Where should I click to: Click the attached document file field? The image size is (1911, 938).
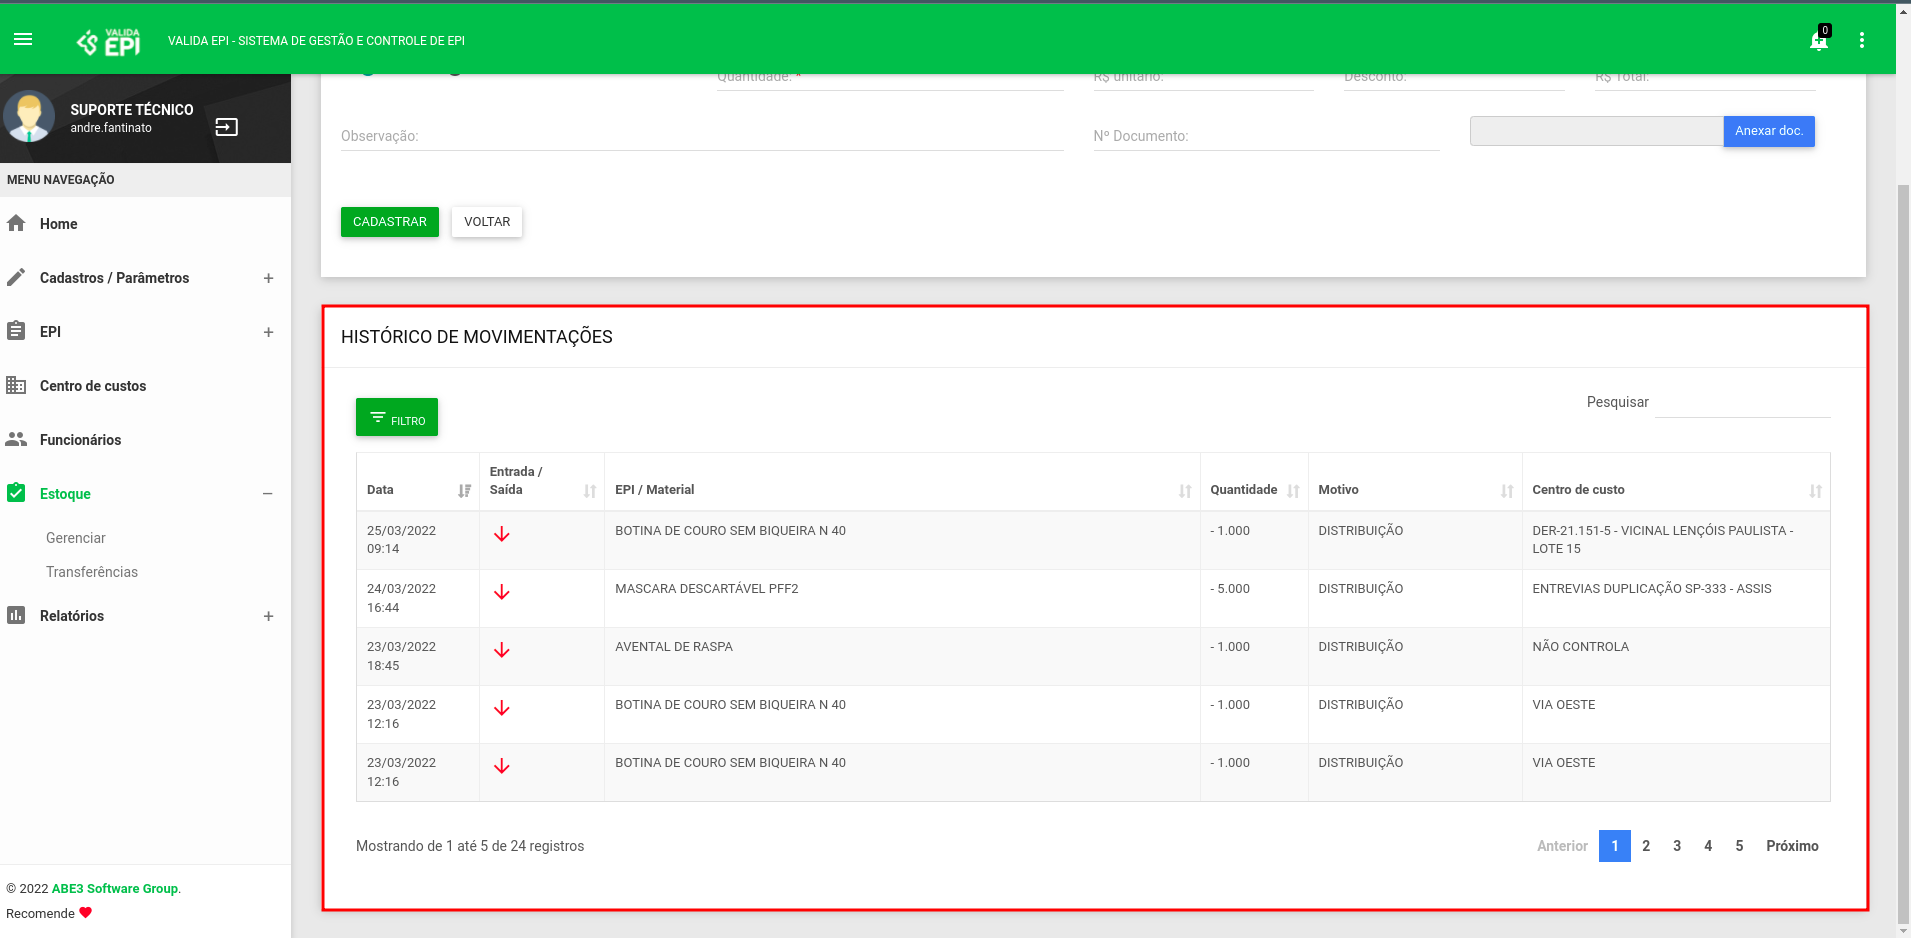[1596, 131]
